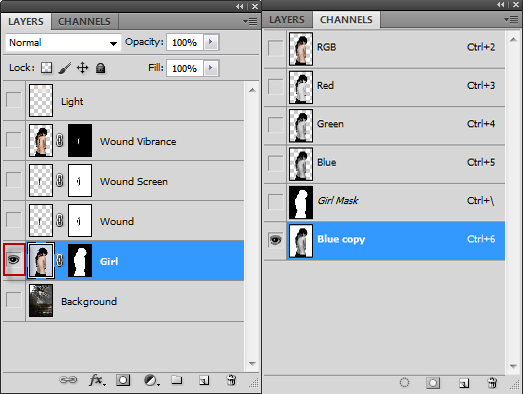
Task: Lock transparent pixels icon
Action: 46,68
